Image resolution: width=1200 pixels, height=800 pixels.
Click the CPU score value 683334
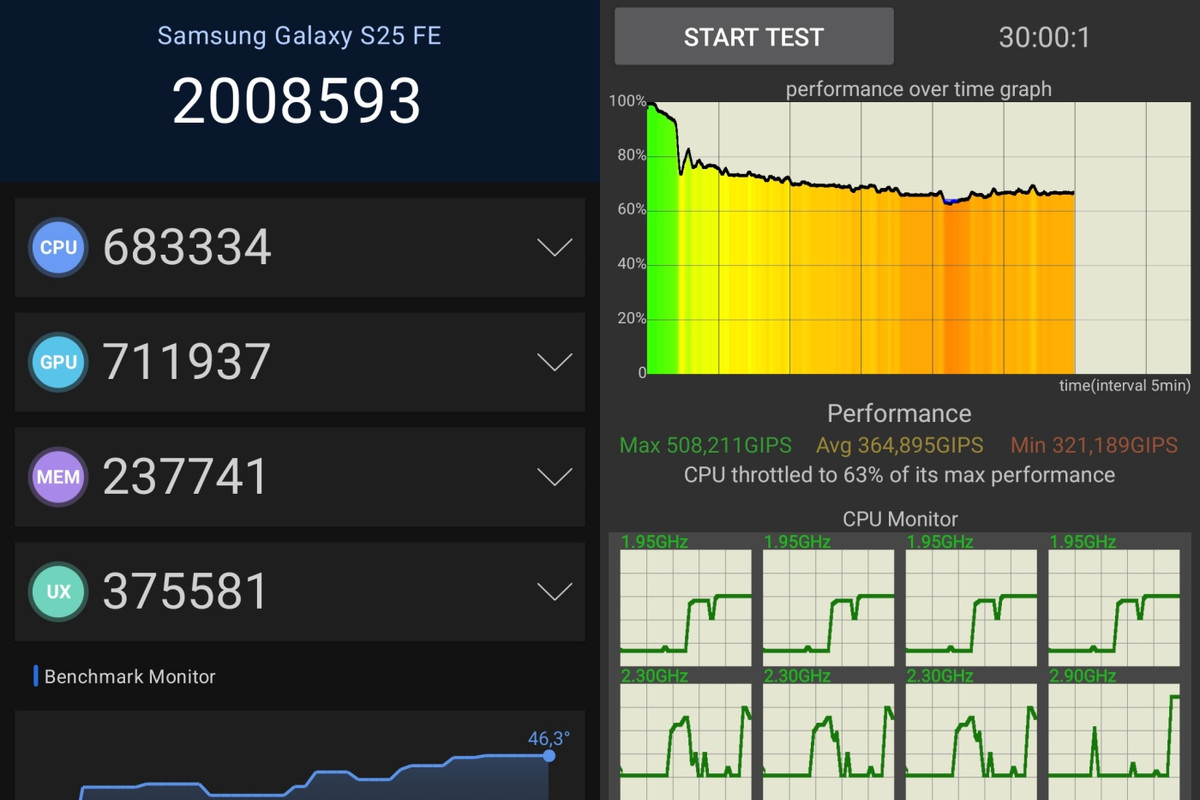coord(187,247)
